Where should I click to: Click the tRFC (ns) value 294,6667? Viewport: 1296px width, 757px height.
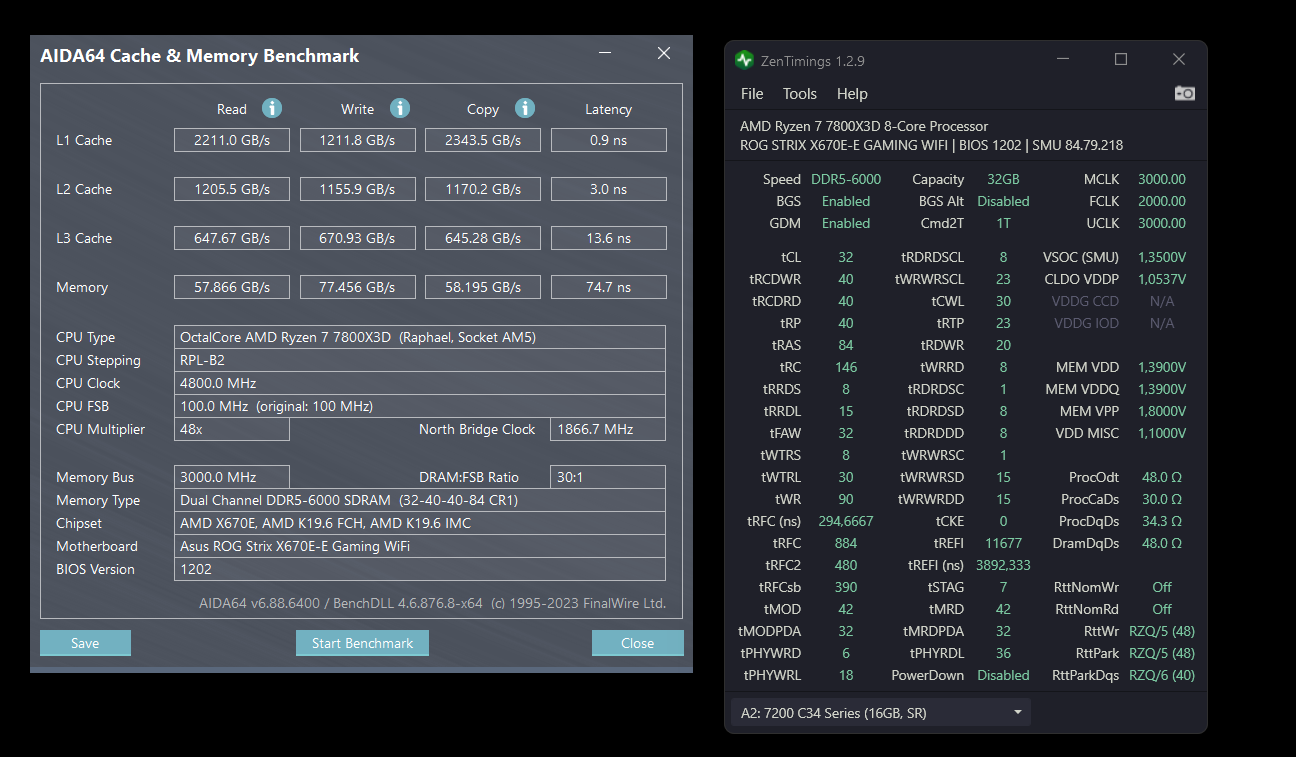pos(846,521)
